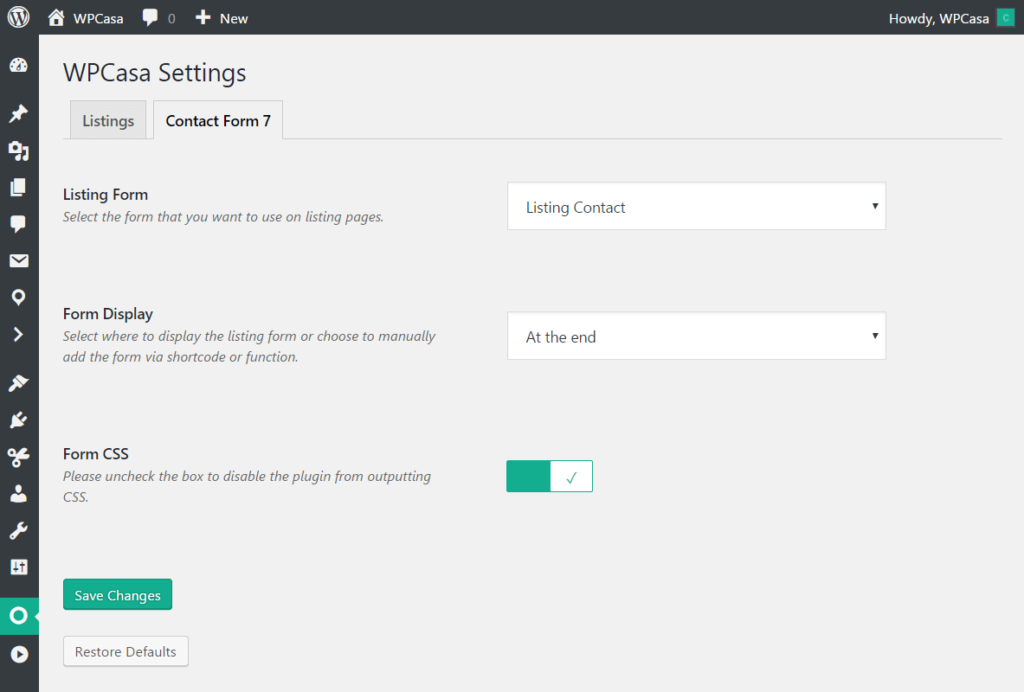Open the Listing Form dropdown
This screenshot has width=1024, height=692.
coord(696,206)
